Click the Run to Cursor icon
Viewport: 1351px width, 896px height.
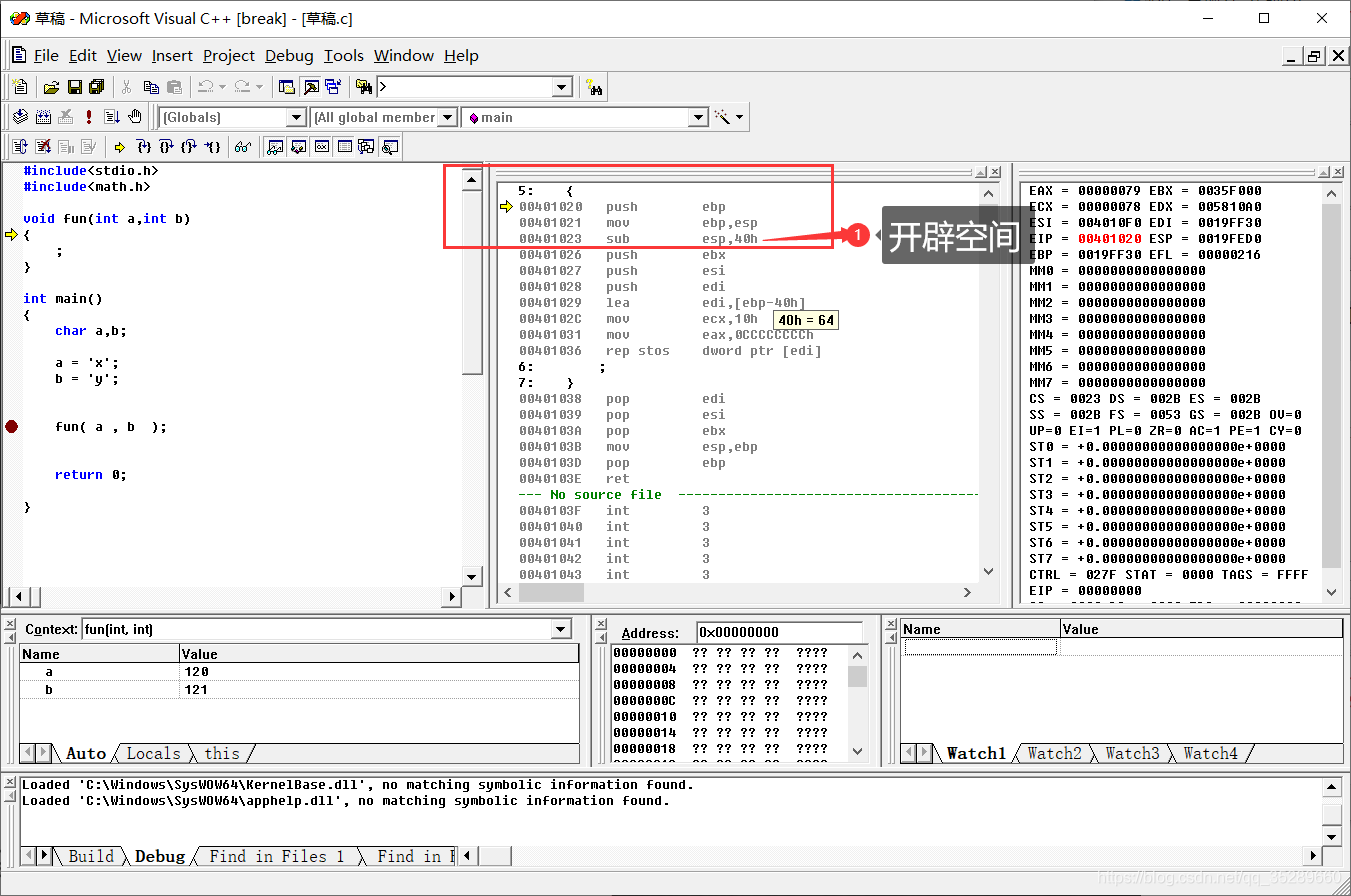click(x=213, y=146)
